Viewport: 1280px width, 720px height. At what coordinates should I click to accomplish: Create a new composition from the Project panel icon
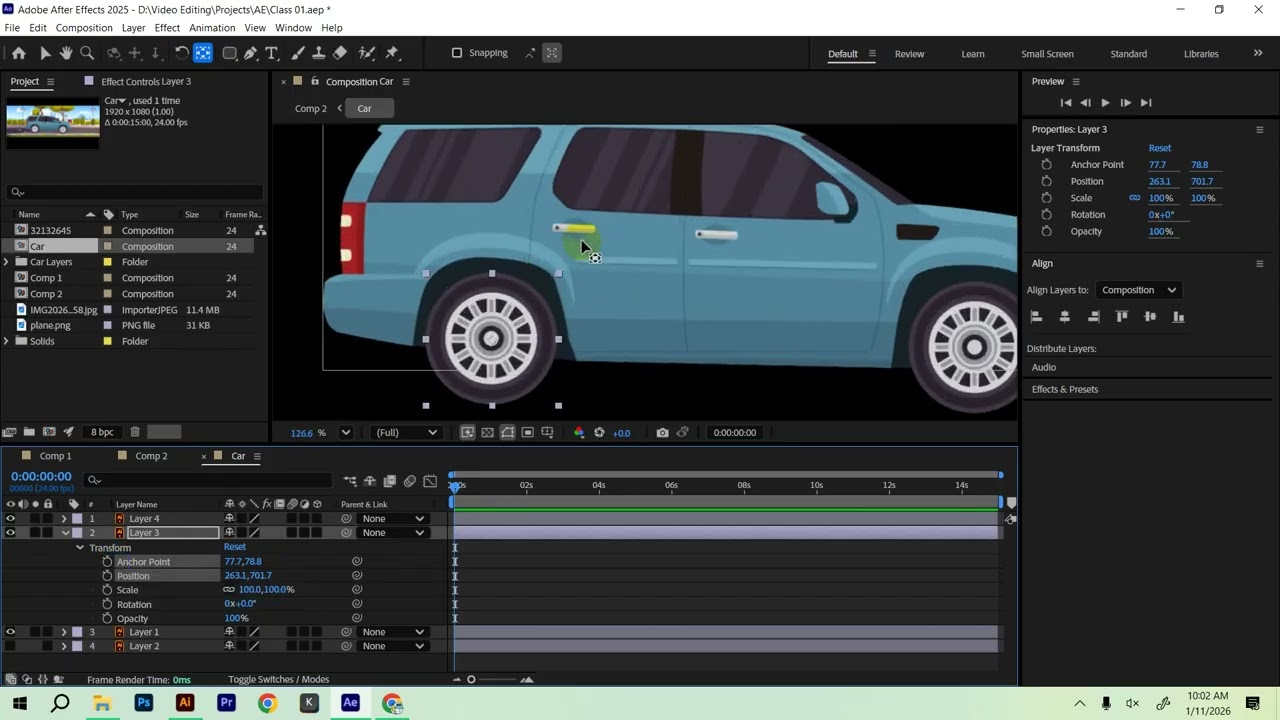[49, 432]
